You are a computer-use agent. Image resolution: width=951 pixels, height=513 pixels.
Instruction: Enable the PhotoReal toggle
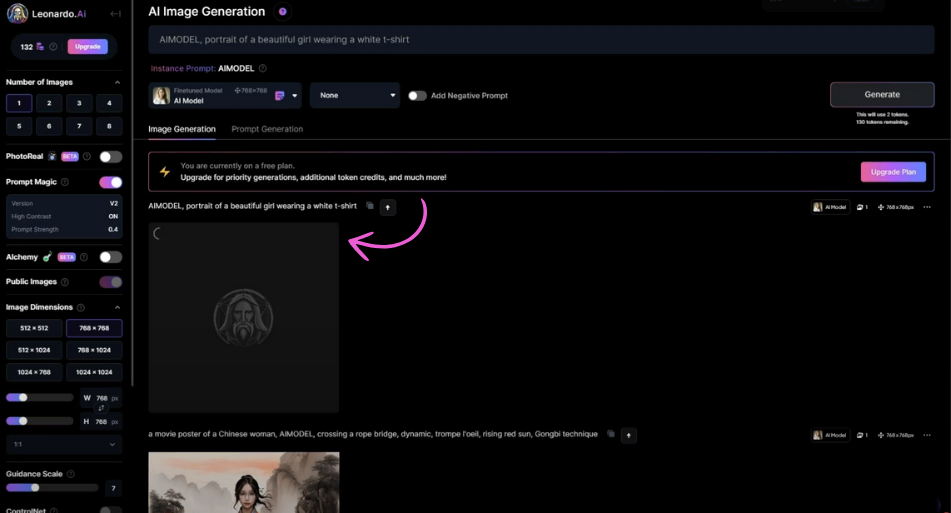[x=110, y=157]
